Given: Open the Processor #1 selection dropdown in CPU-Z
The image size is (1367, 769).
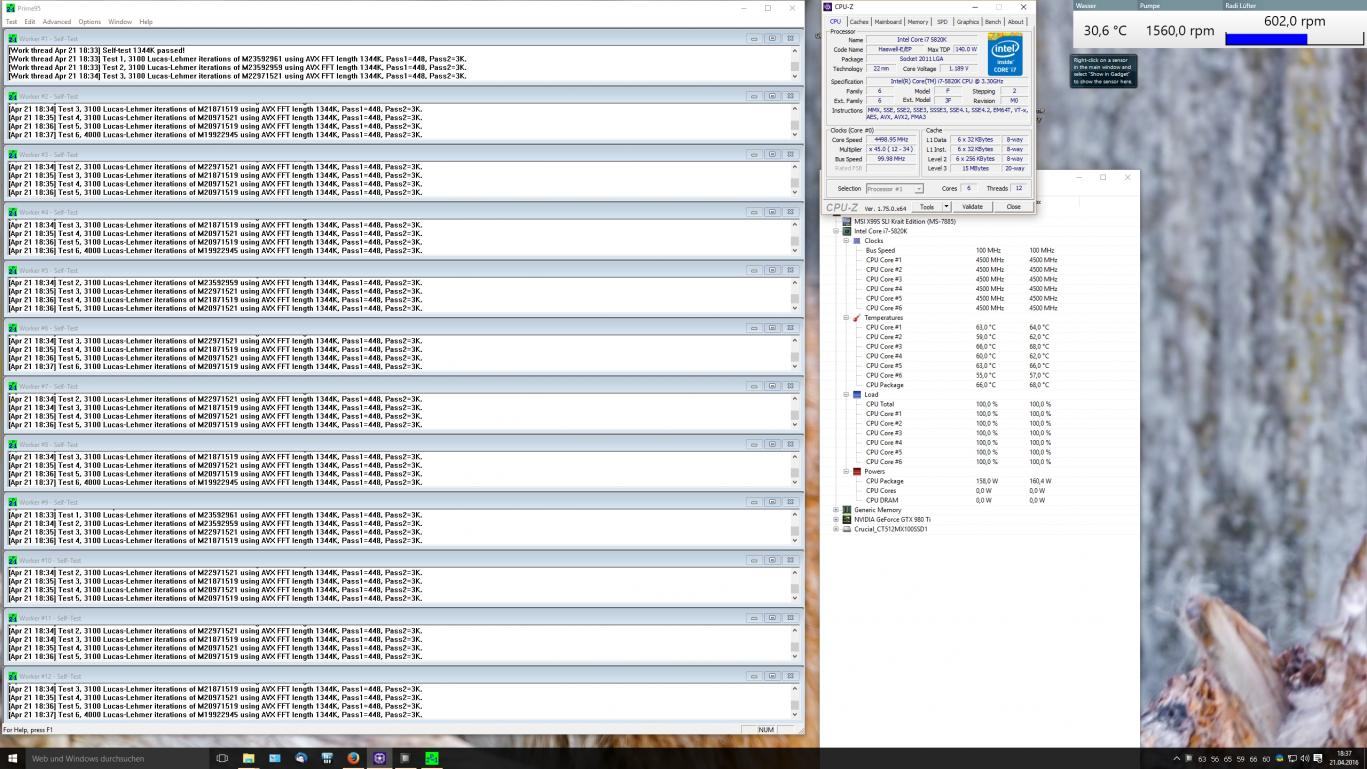Looking at the screenshot, I should click(x=895, y=189).
